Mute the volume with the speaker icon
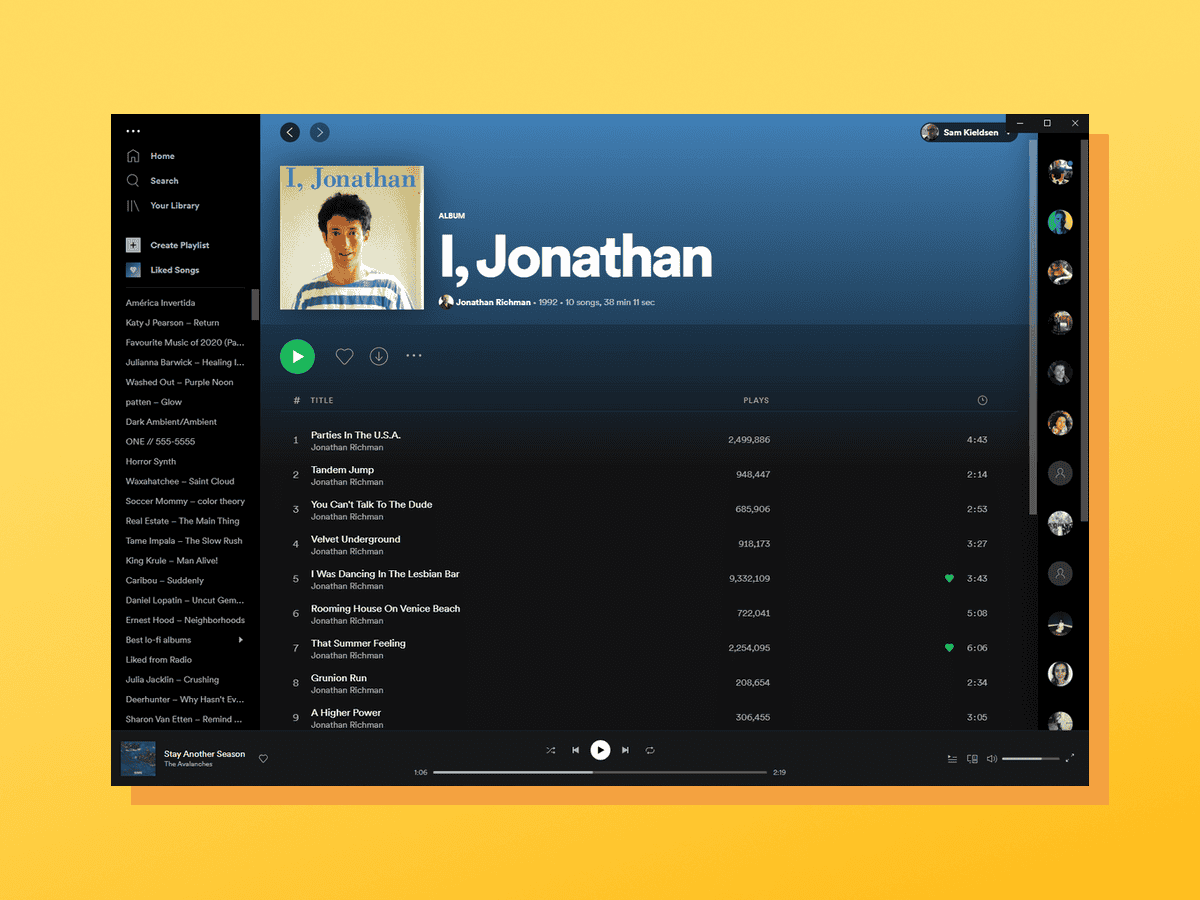The width and height of the screenshot is (1200, 900). pyautogui.click(x=991, y=758)
